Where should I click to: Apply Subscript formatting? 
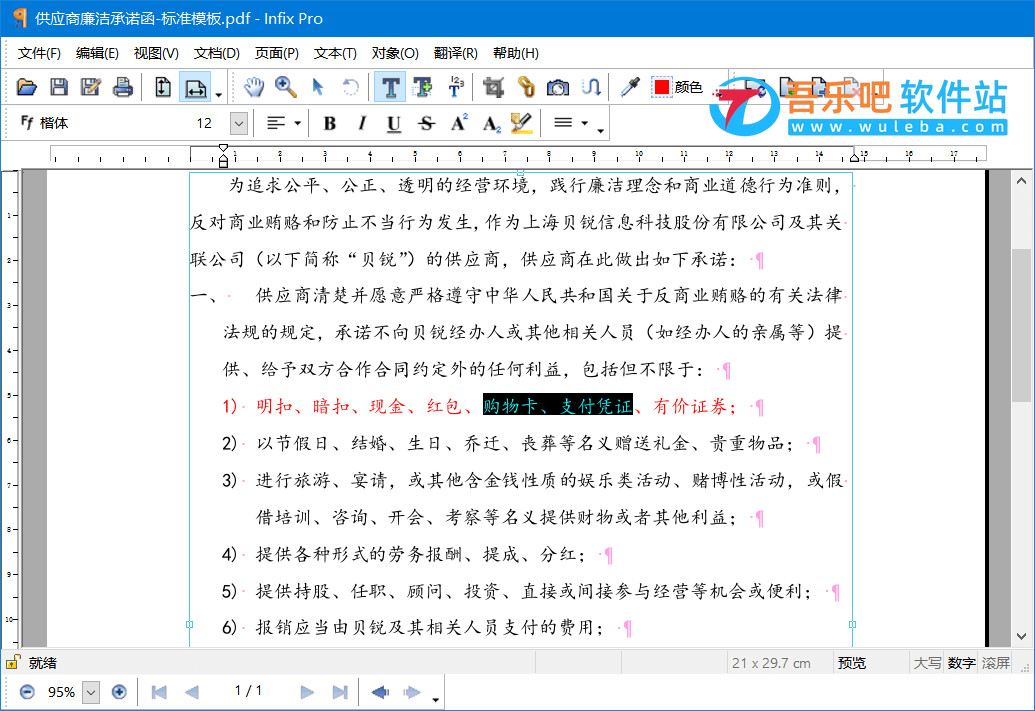[x=492, y=123]
